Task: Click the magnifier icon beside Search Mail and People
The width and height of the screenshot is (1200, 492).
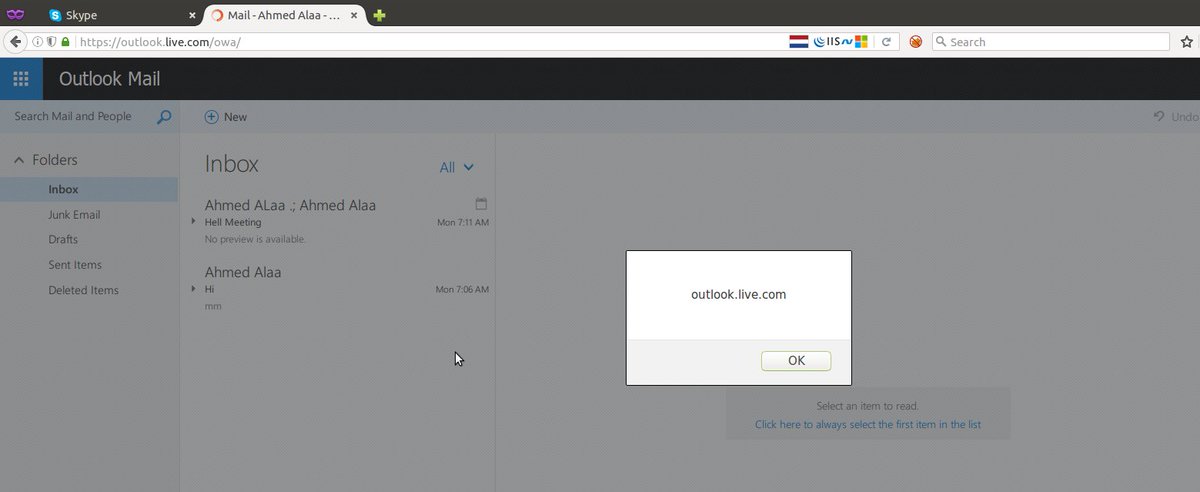Action: (165, 117)
